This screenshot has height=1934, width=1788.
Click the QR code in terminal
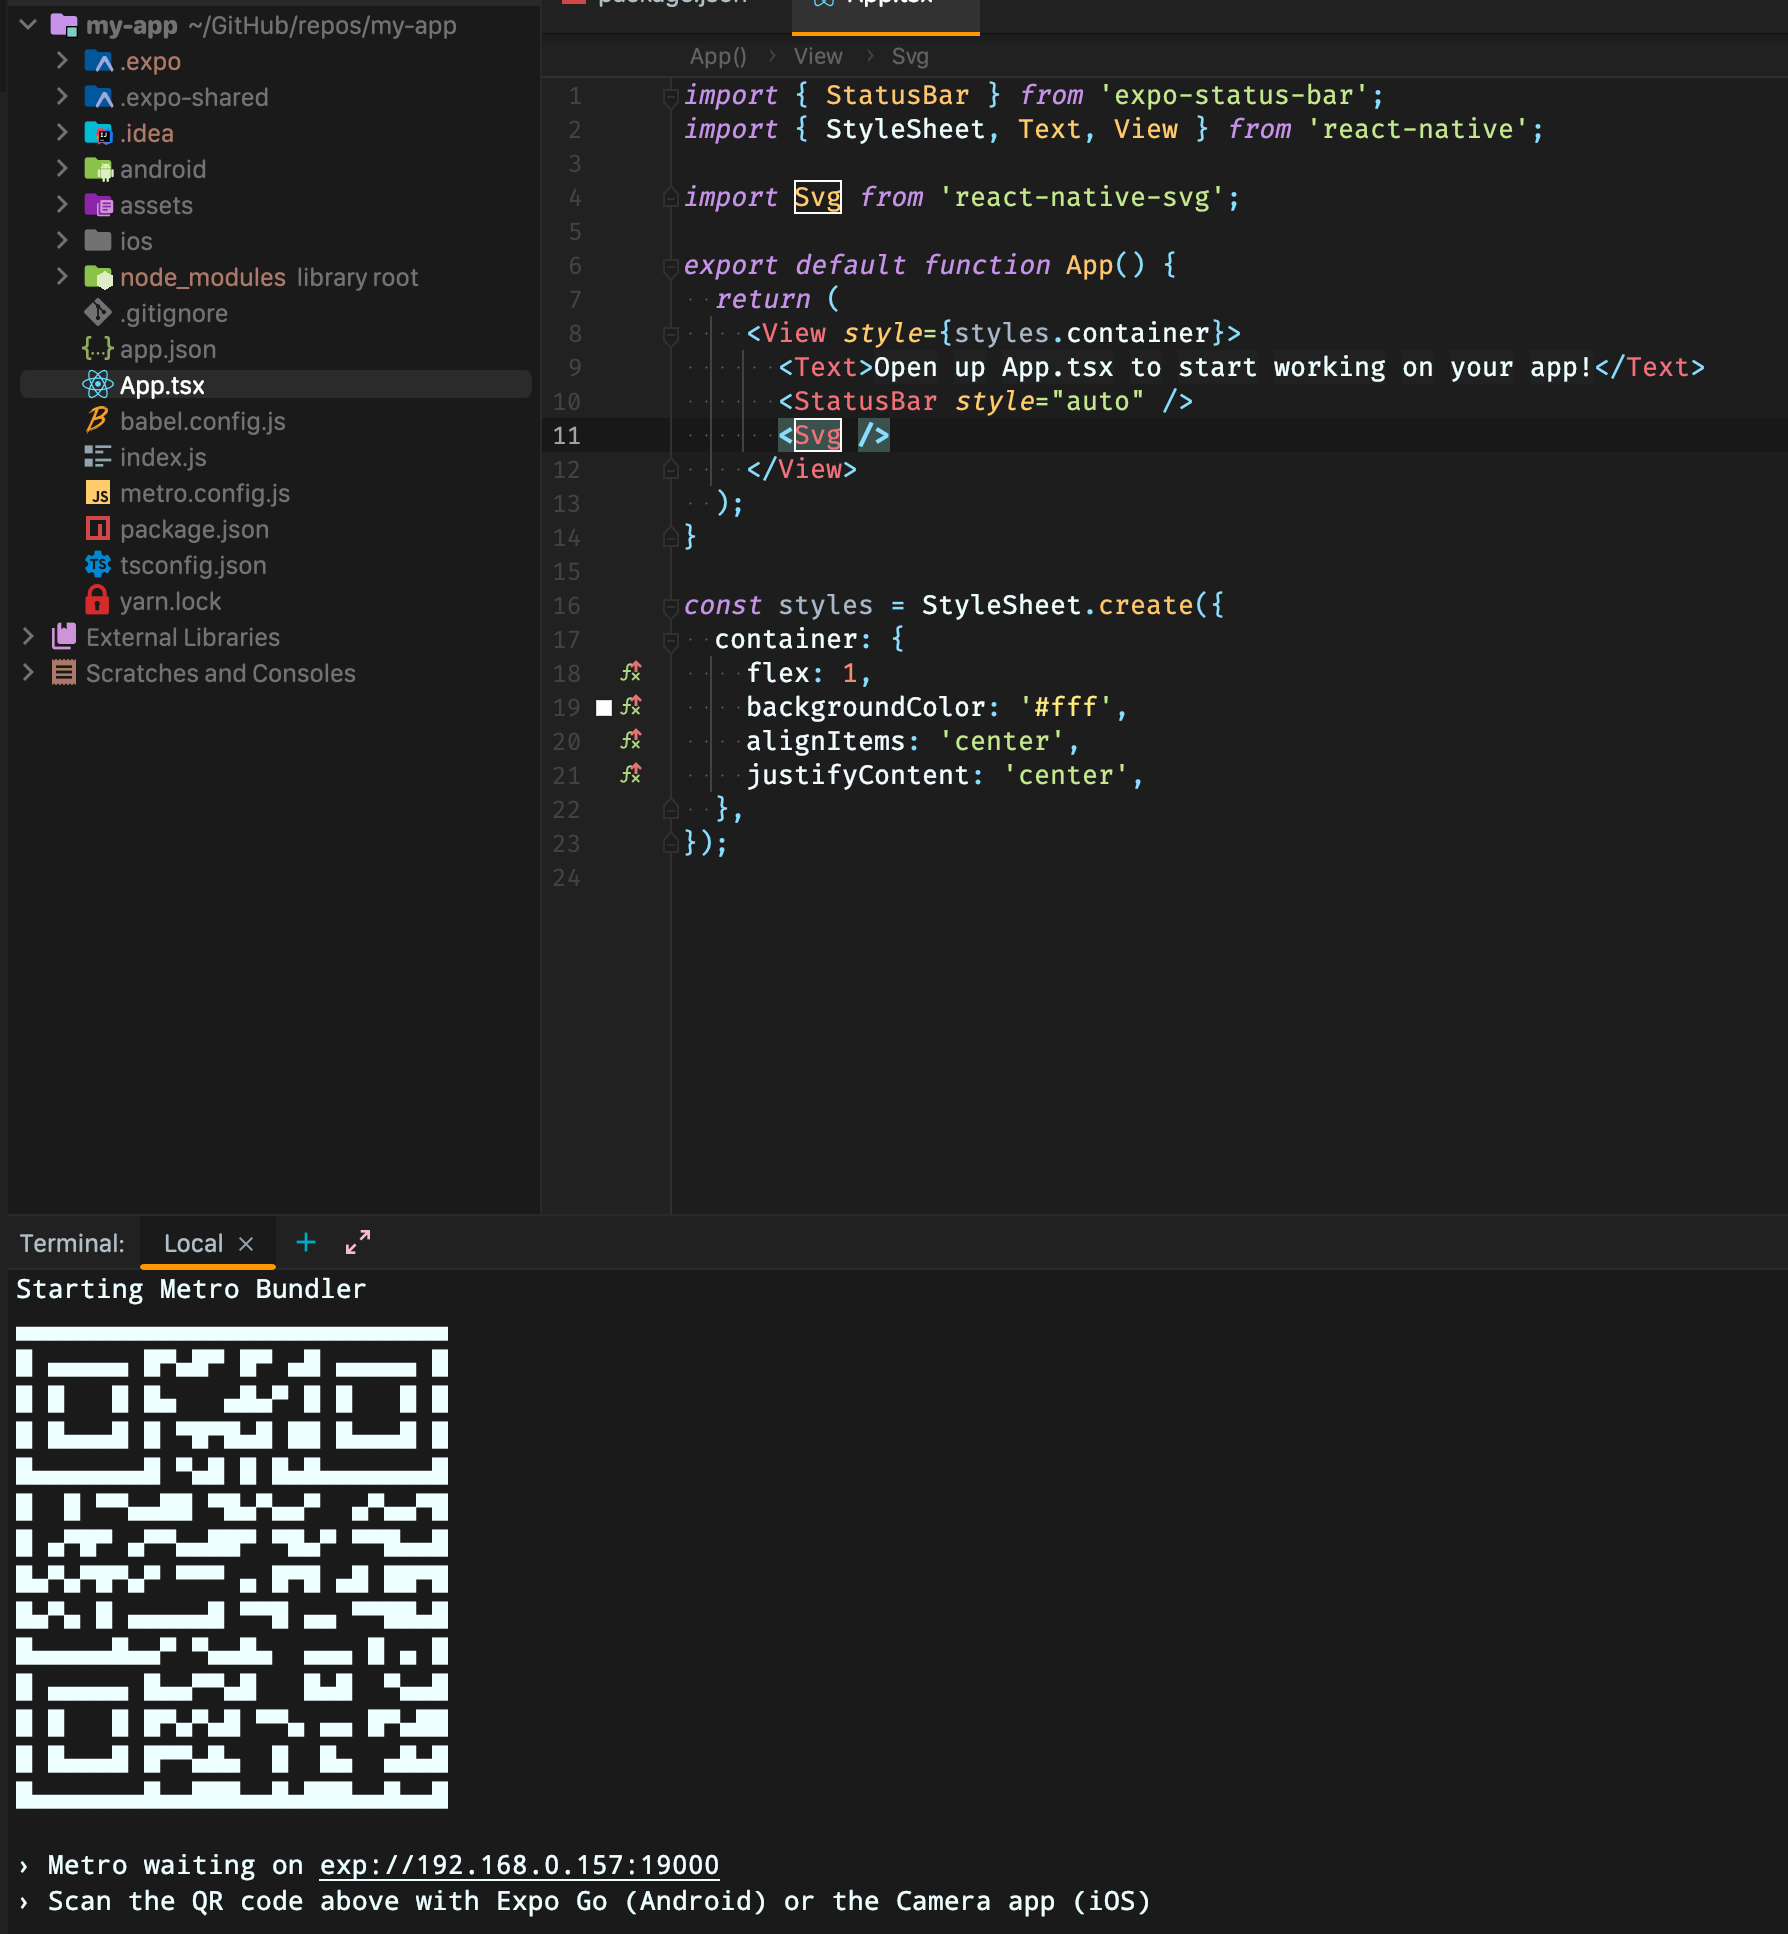[x=232, y=1567]
